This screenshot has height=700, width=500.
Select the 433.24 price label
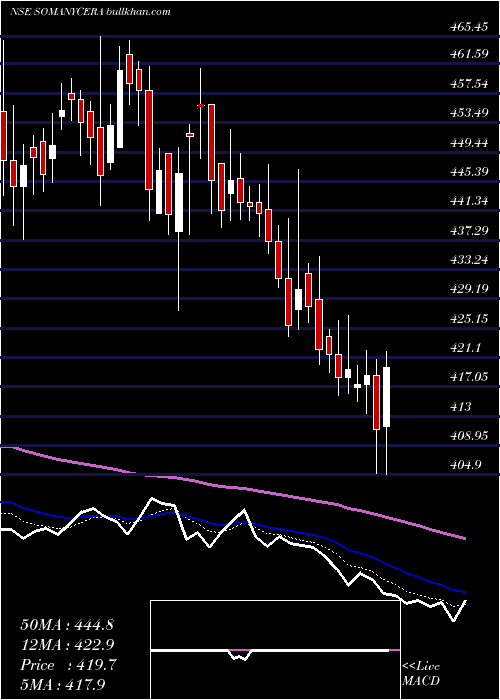(x=469, y=260)
